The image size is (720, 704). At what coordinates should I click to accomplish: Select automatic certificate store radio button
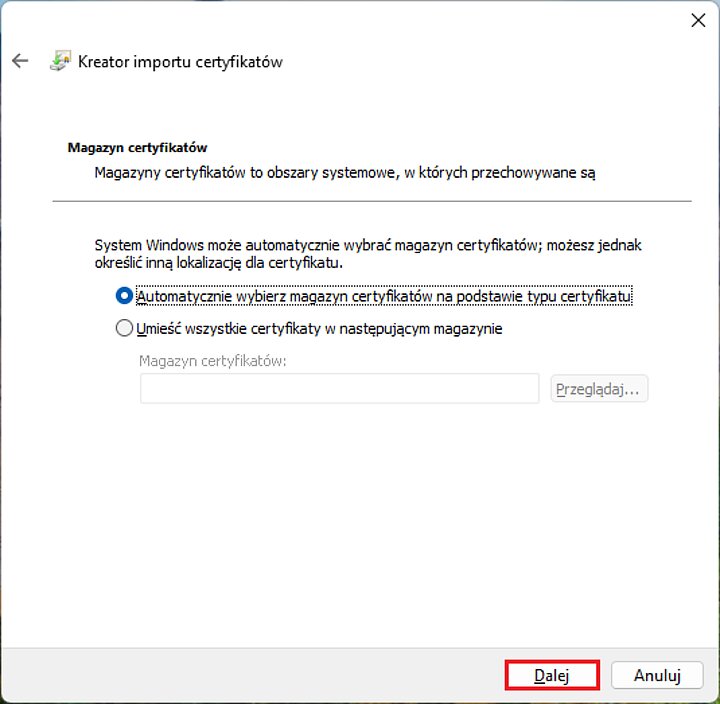click(x=124, y=296)
